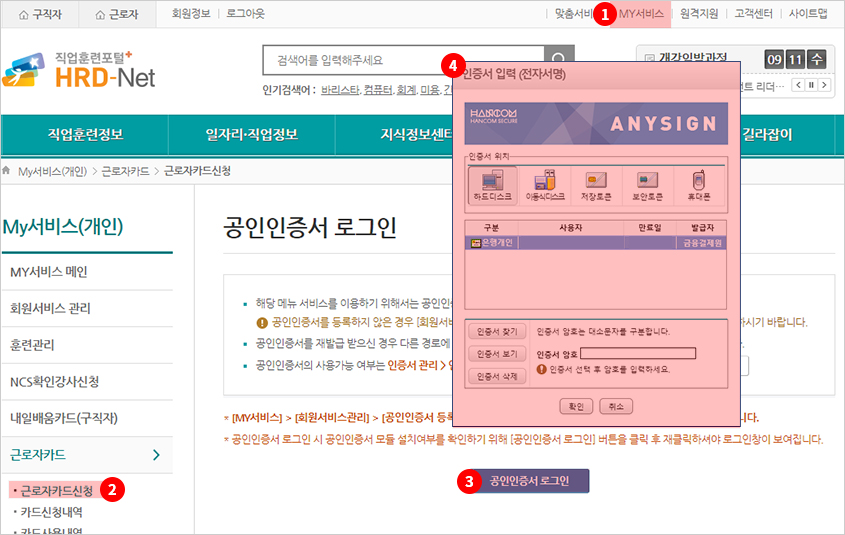
Task: Click the 발급자 column header
Action: point(702,228)
